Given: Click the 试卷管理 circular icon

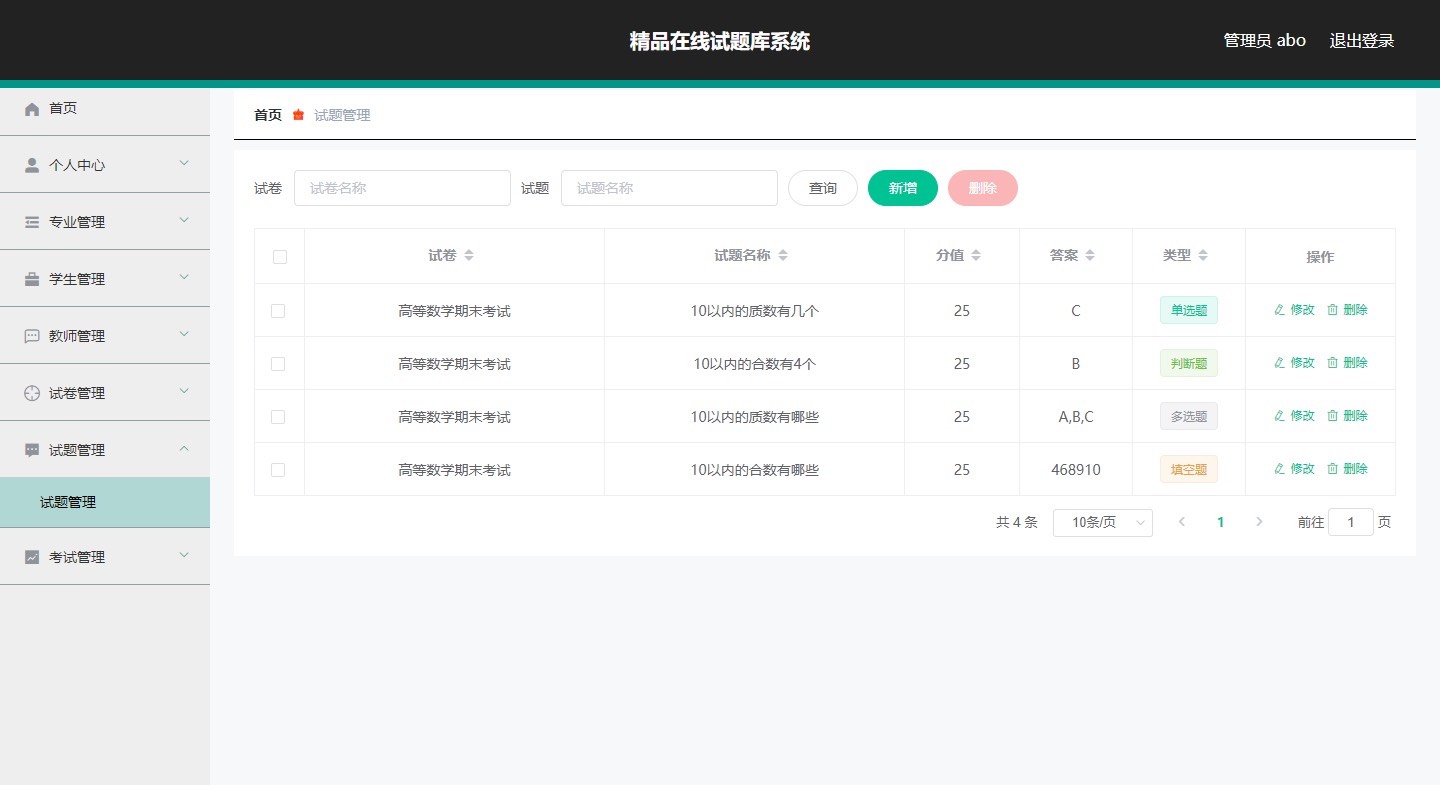Looking at the screenshot, I should coord(32,394).
